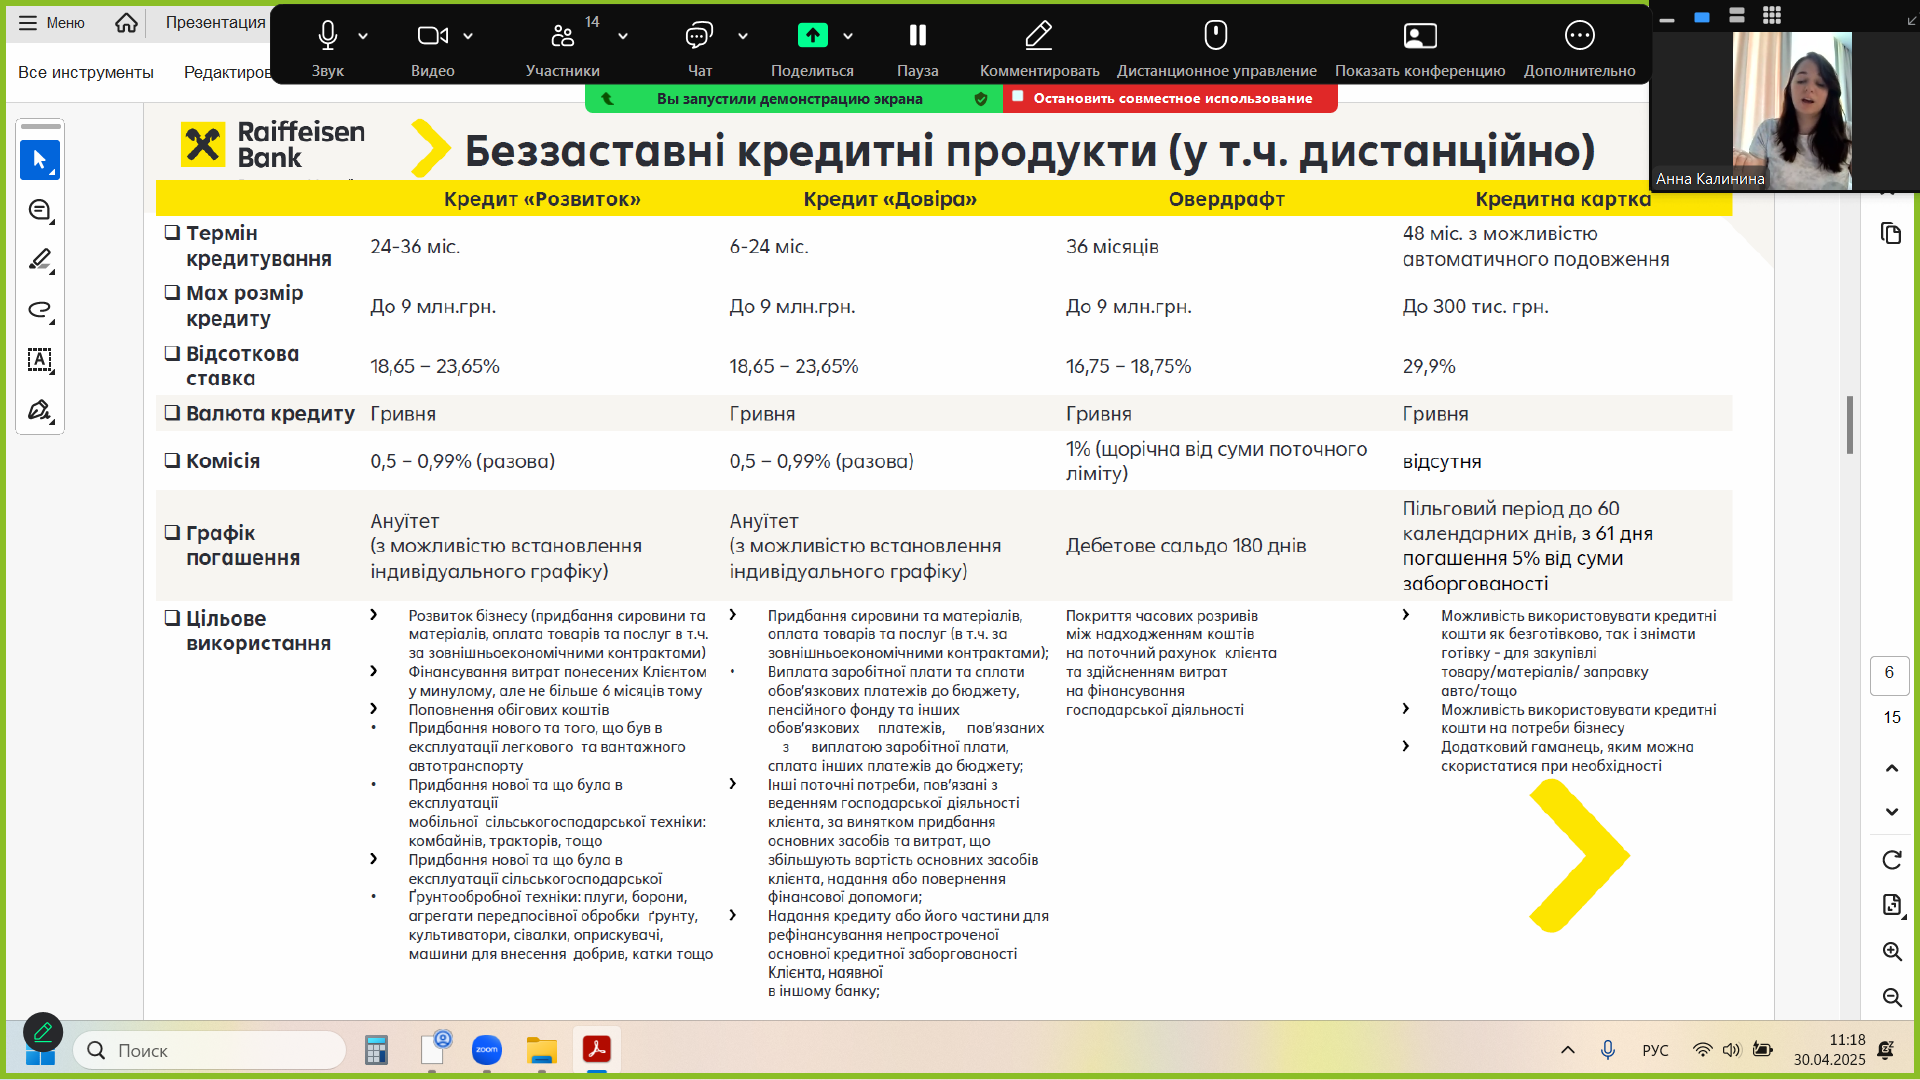Image resolution: width=1920 pixels, height=1080 pixels.
Task: Switch input language РУС
Action: [x=1655, y=1050]
